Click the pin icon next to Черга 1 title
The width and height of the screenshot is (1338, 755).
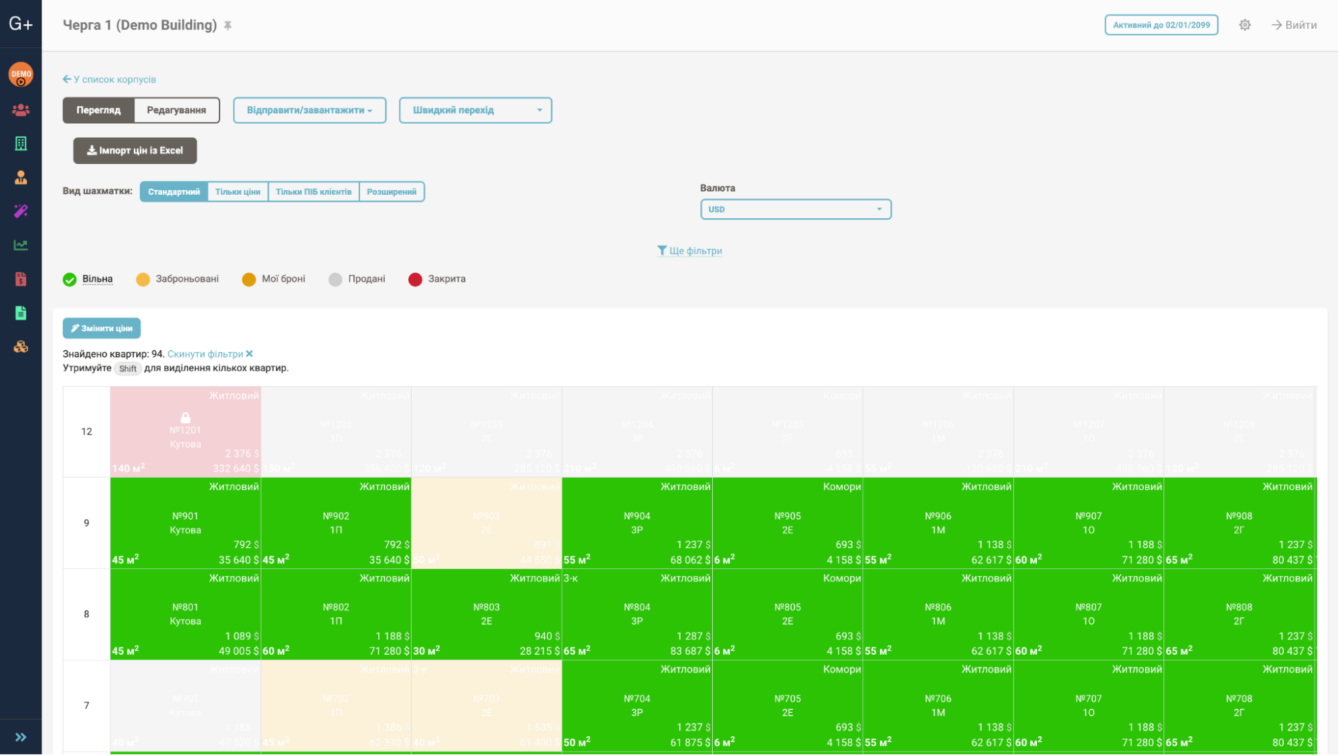point(228,26)
